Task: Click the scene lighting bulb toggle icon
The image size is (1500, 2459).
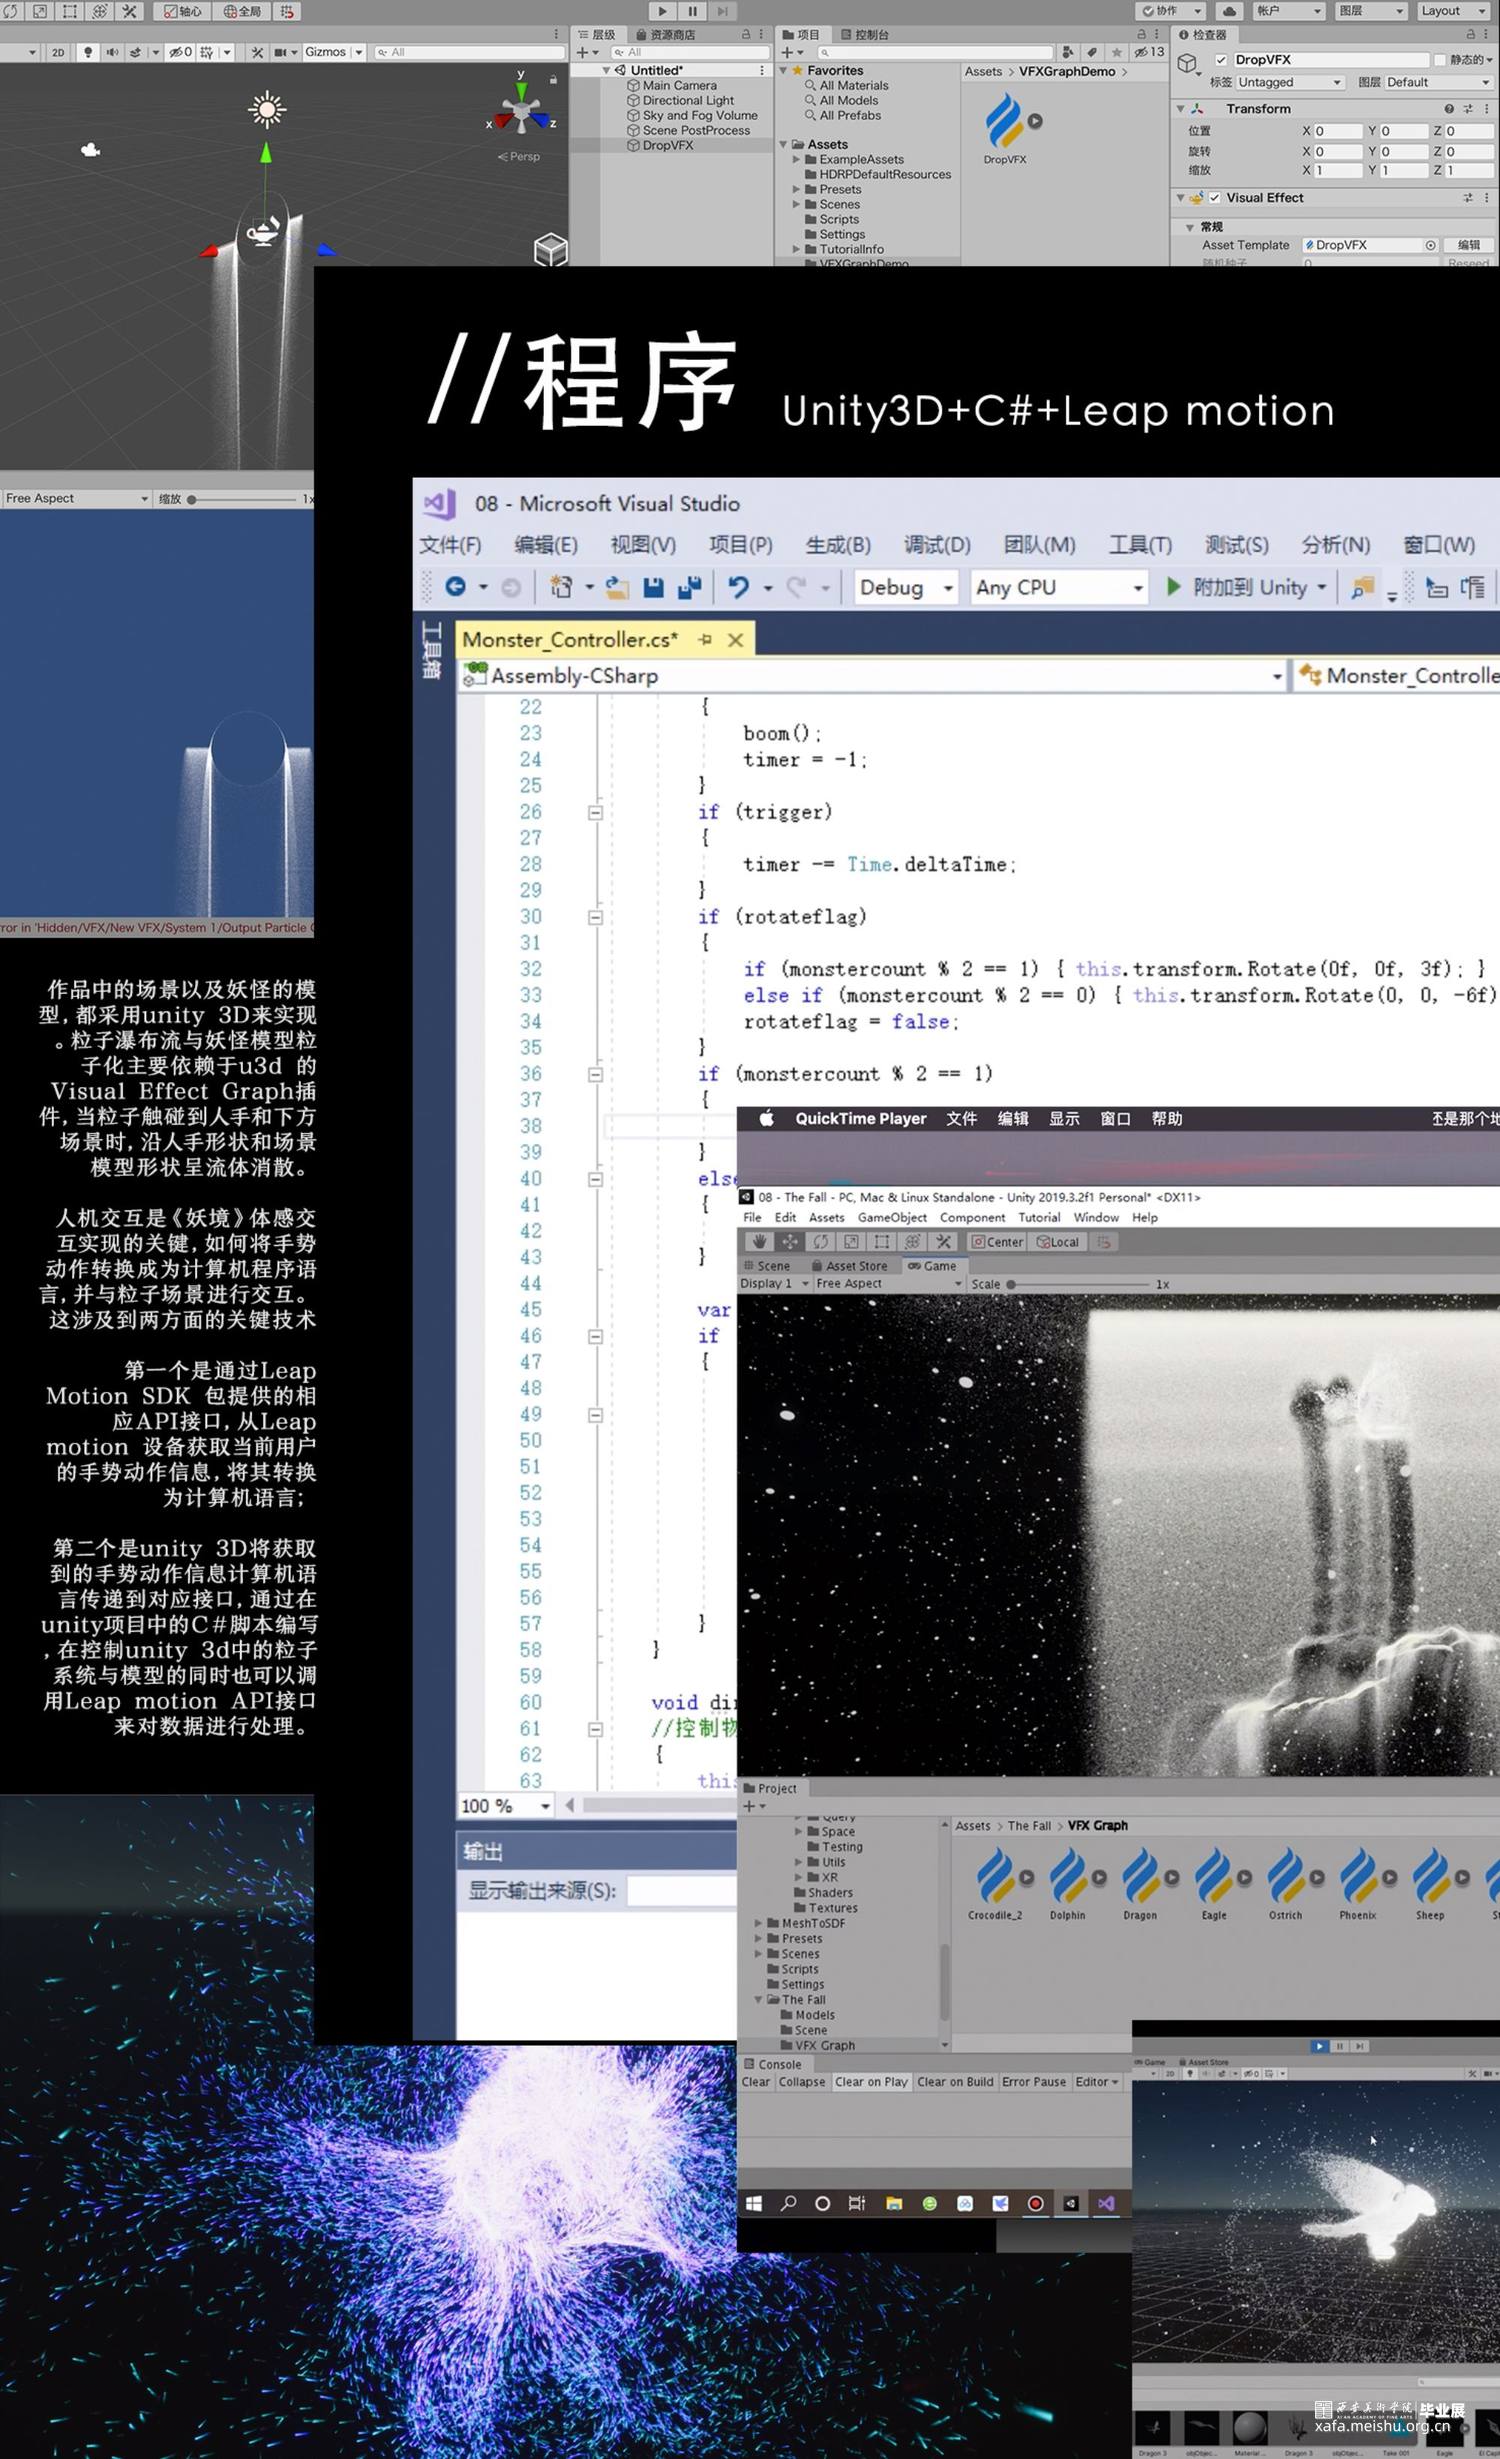Action: click(x=88, y=52)
